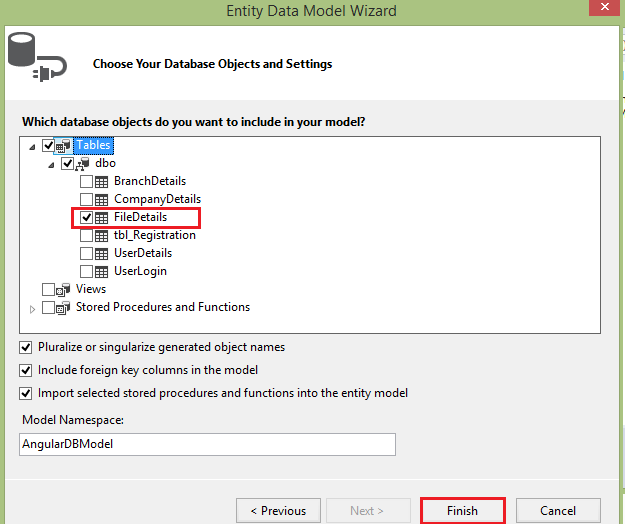Select the UserDetails label
Screen dimensions: 625x524
click(143, 253)
